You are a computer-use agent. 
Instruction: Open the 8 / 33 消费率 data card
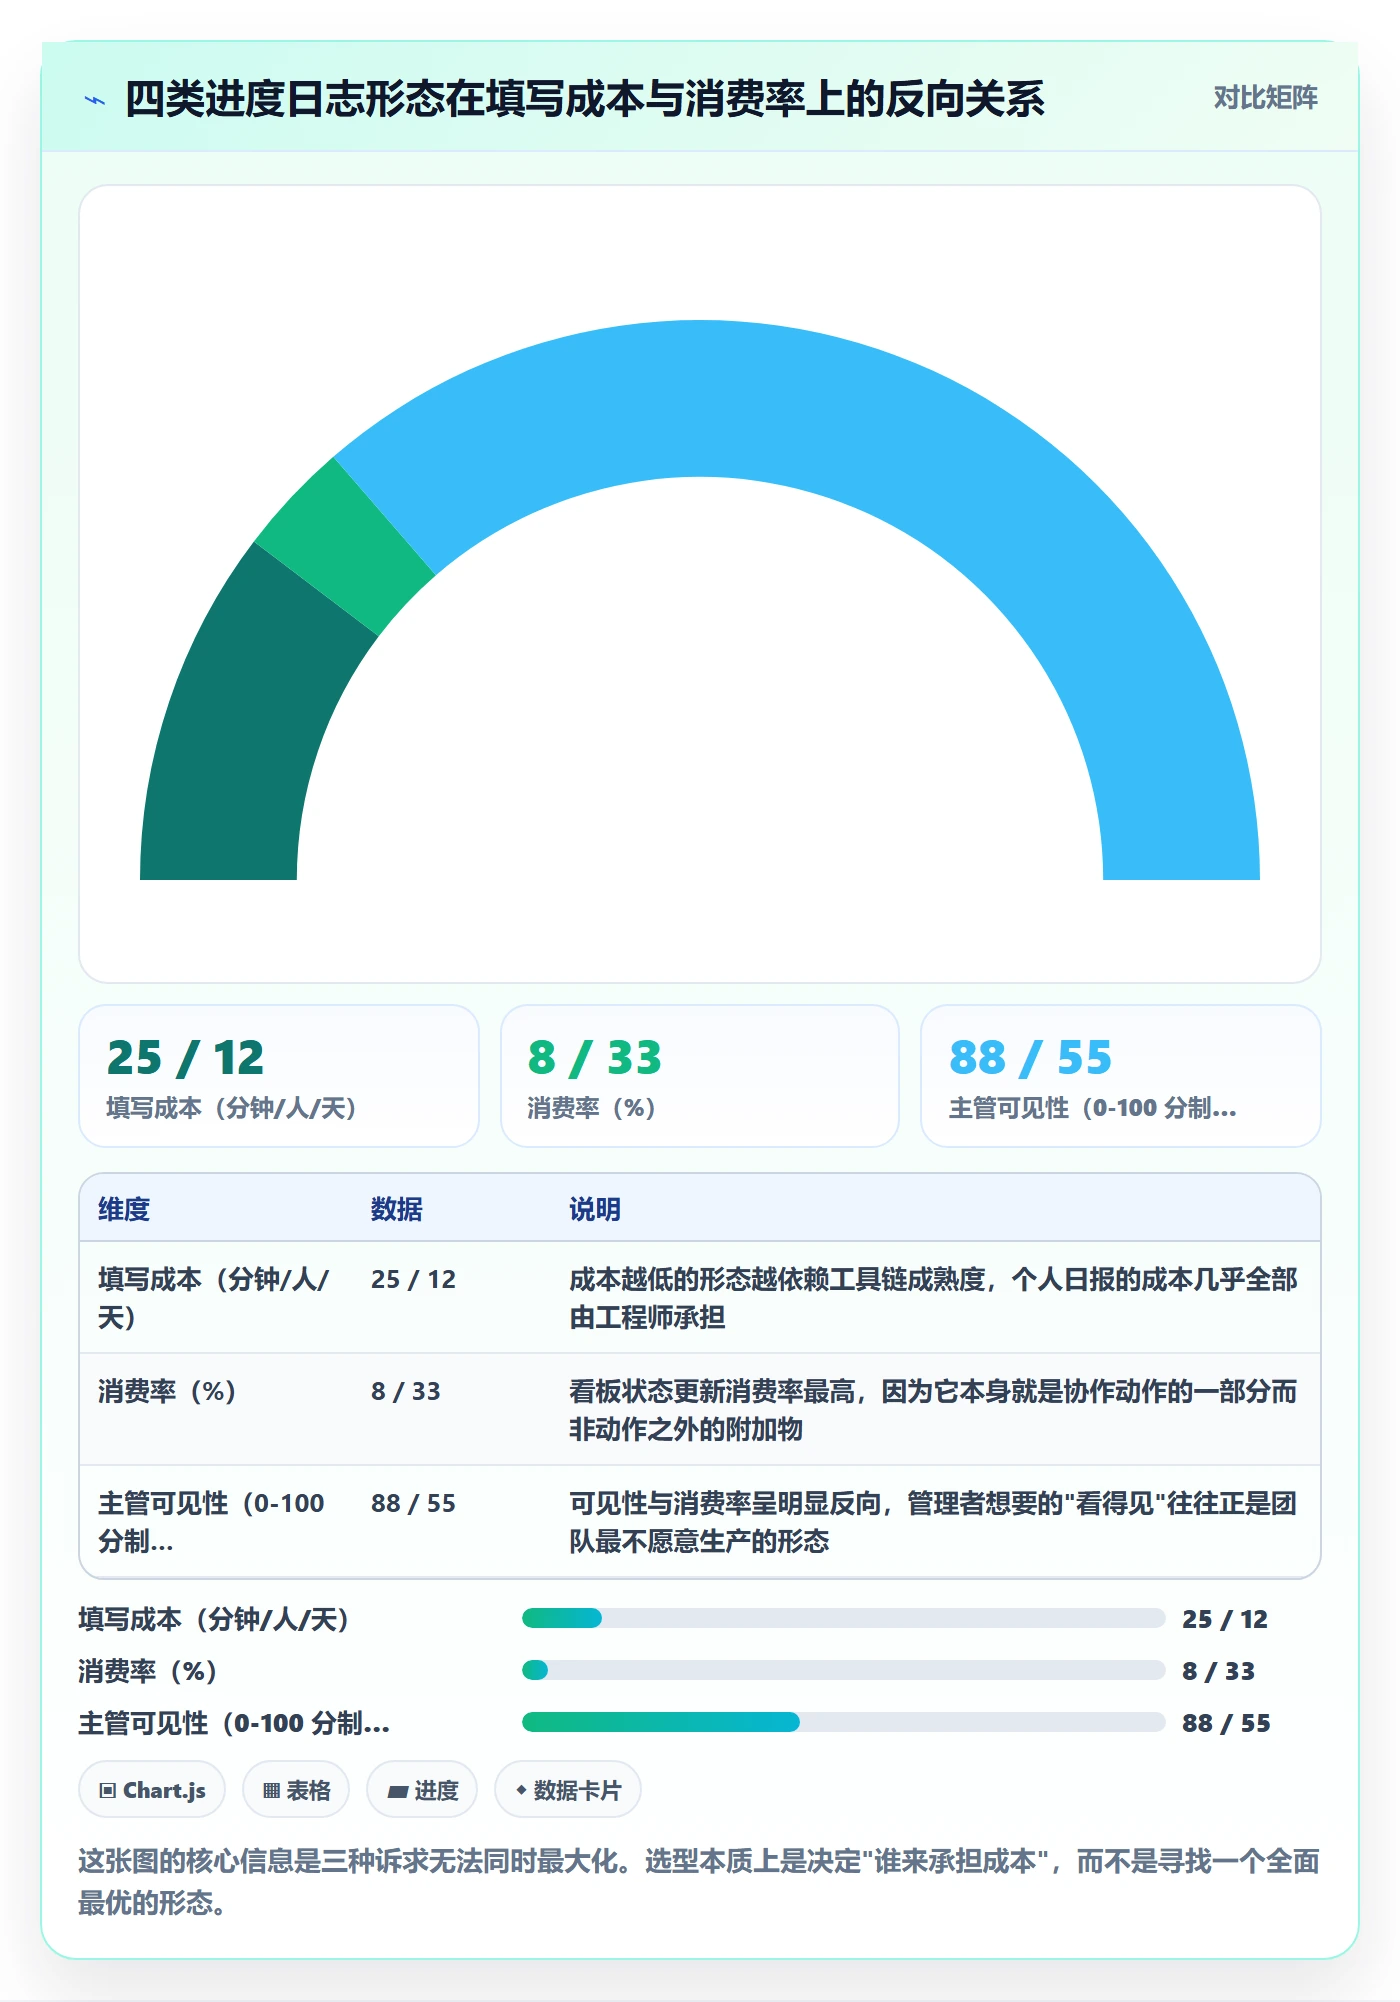point(700,1076)
